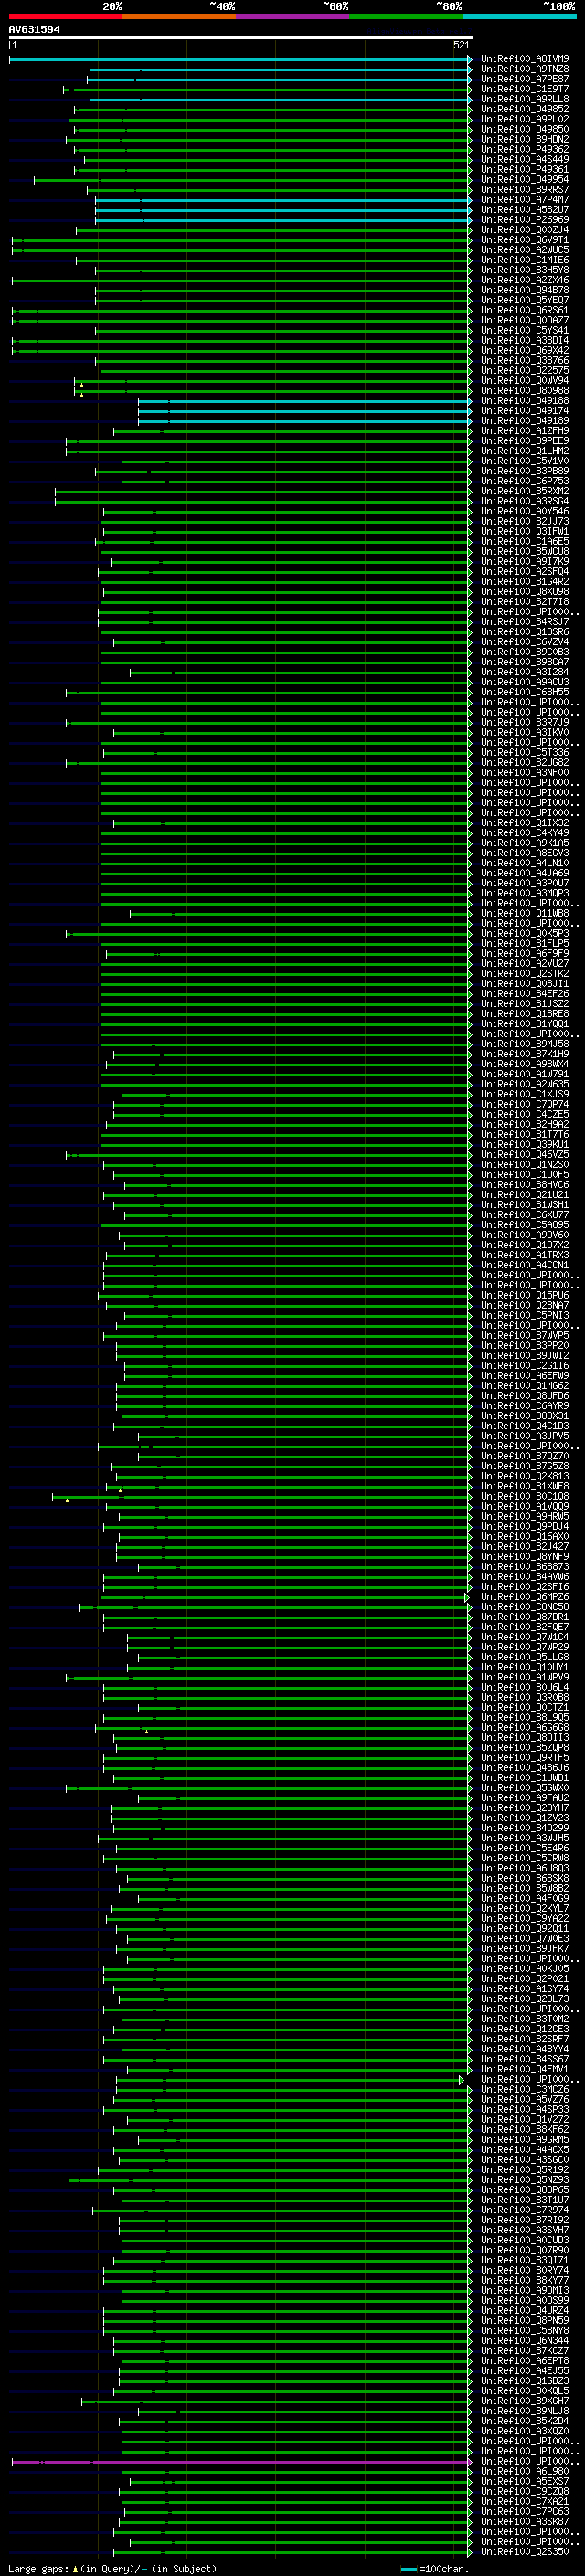The width and height of the screenshot is (585, 2576).
Task: Choose UniRef100_A7P4M7 hit
Action: point(525,199)
